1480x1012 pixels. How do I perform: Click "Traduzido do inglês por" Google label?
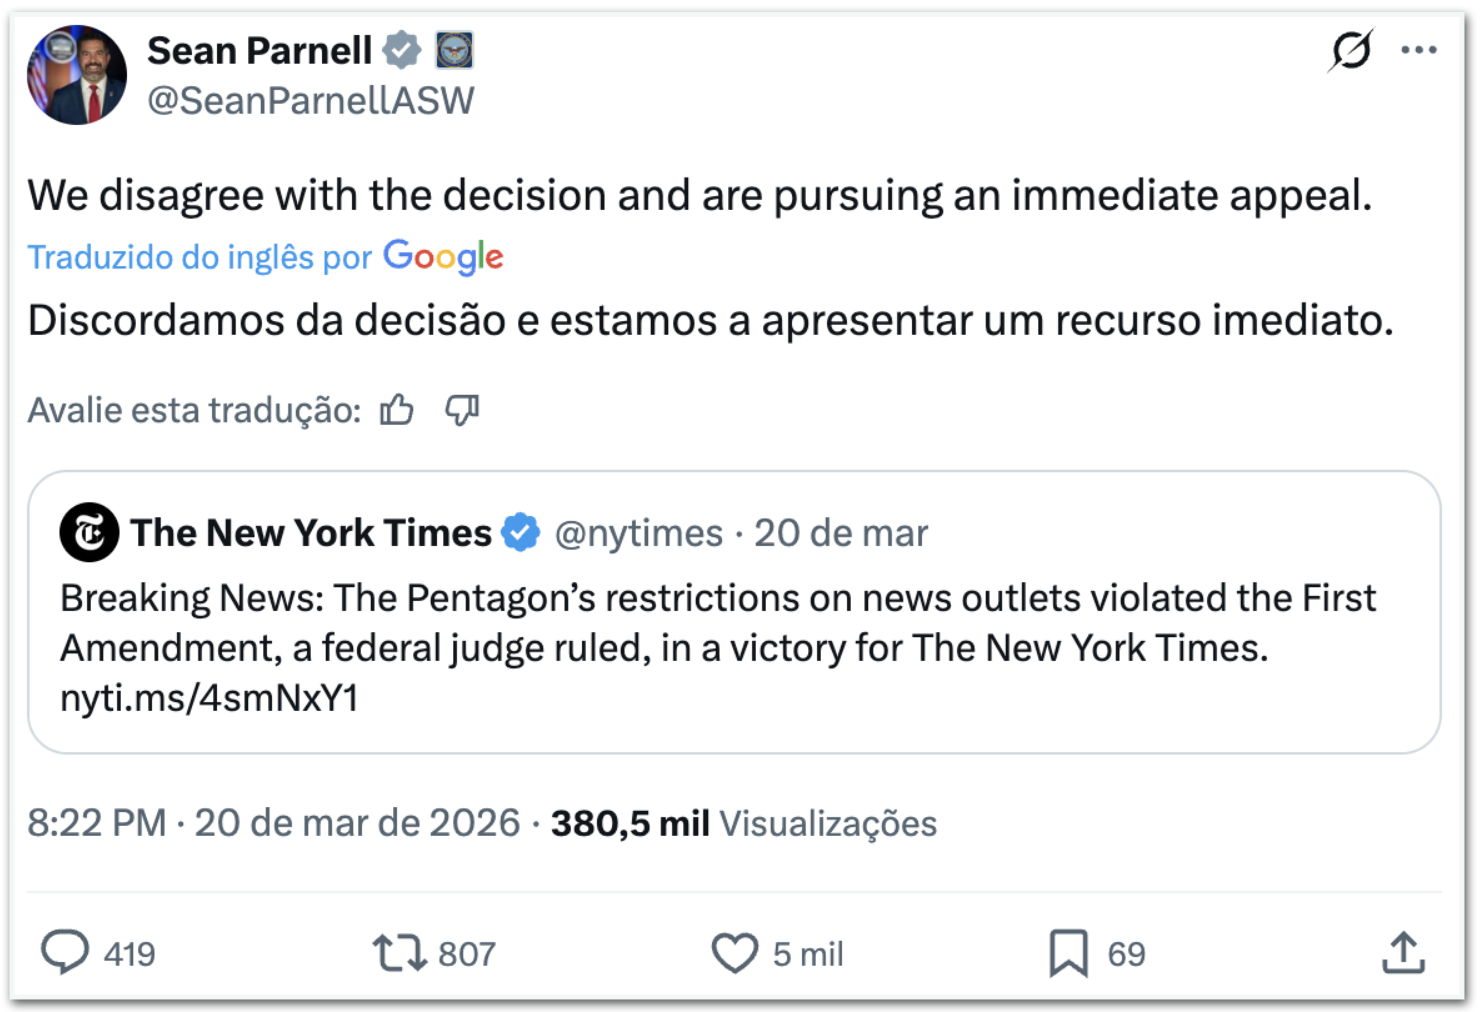click(265, 257)
